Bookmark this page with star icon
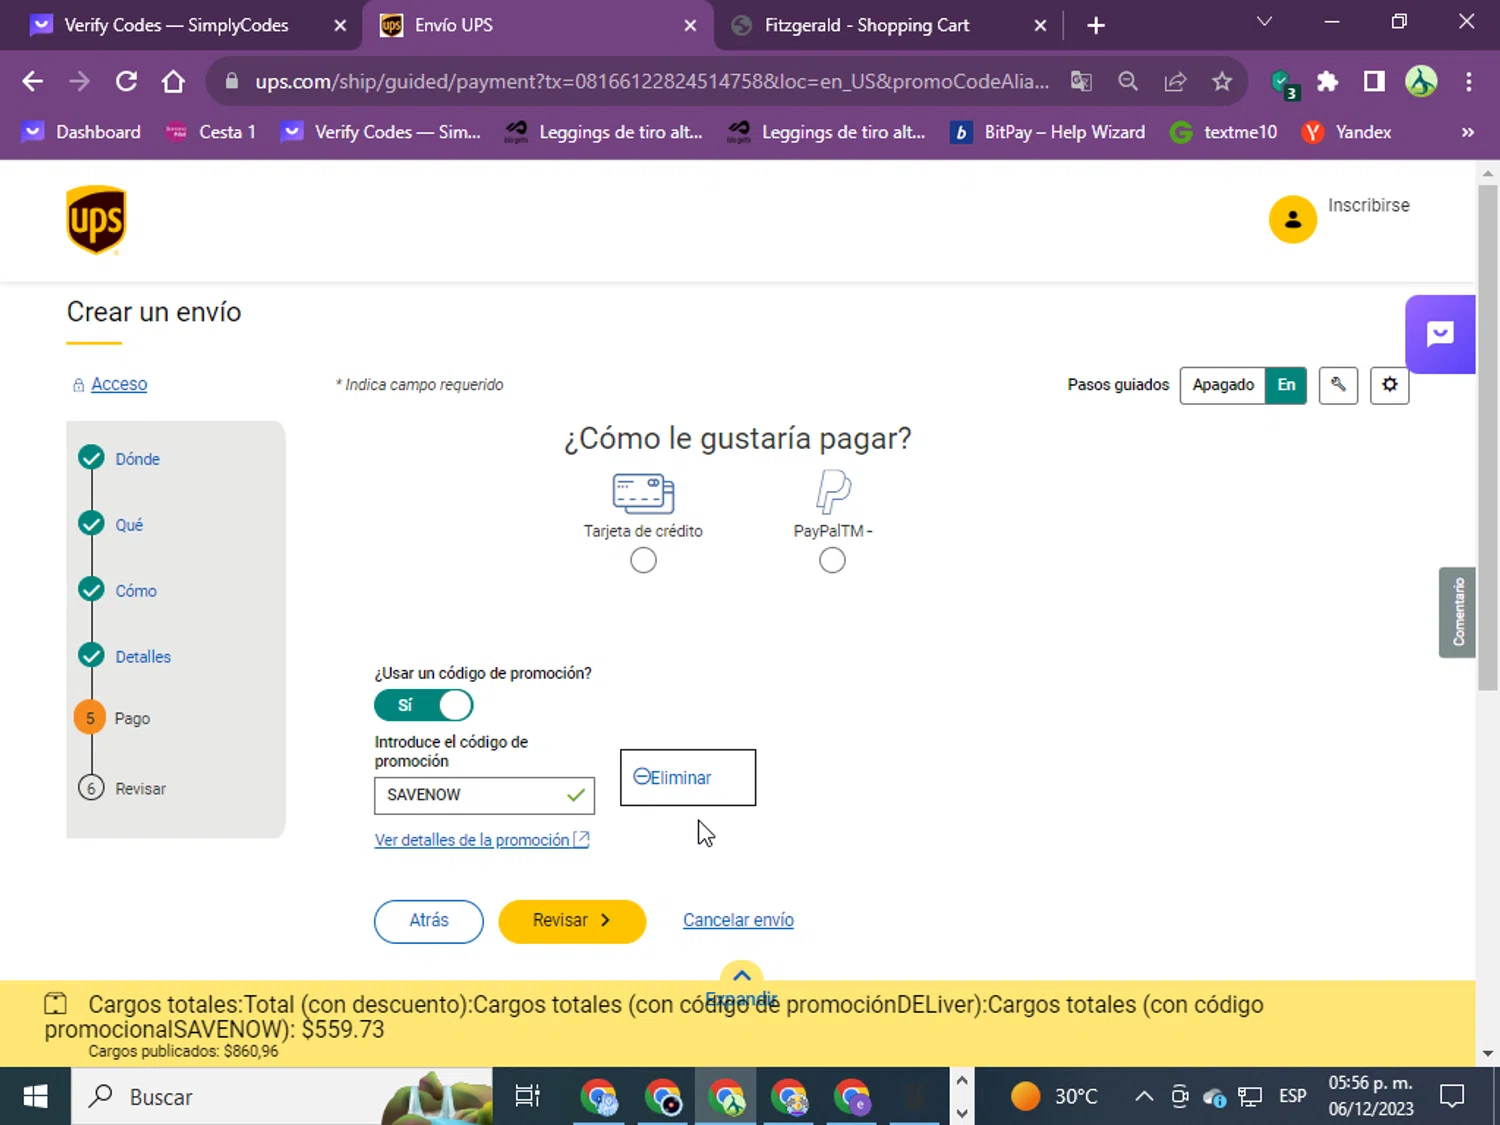1500x1125 pixels. [1222, 81]
